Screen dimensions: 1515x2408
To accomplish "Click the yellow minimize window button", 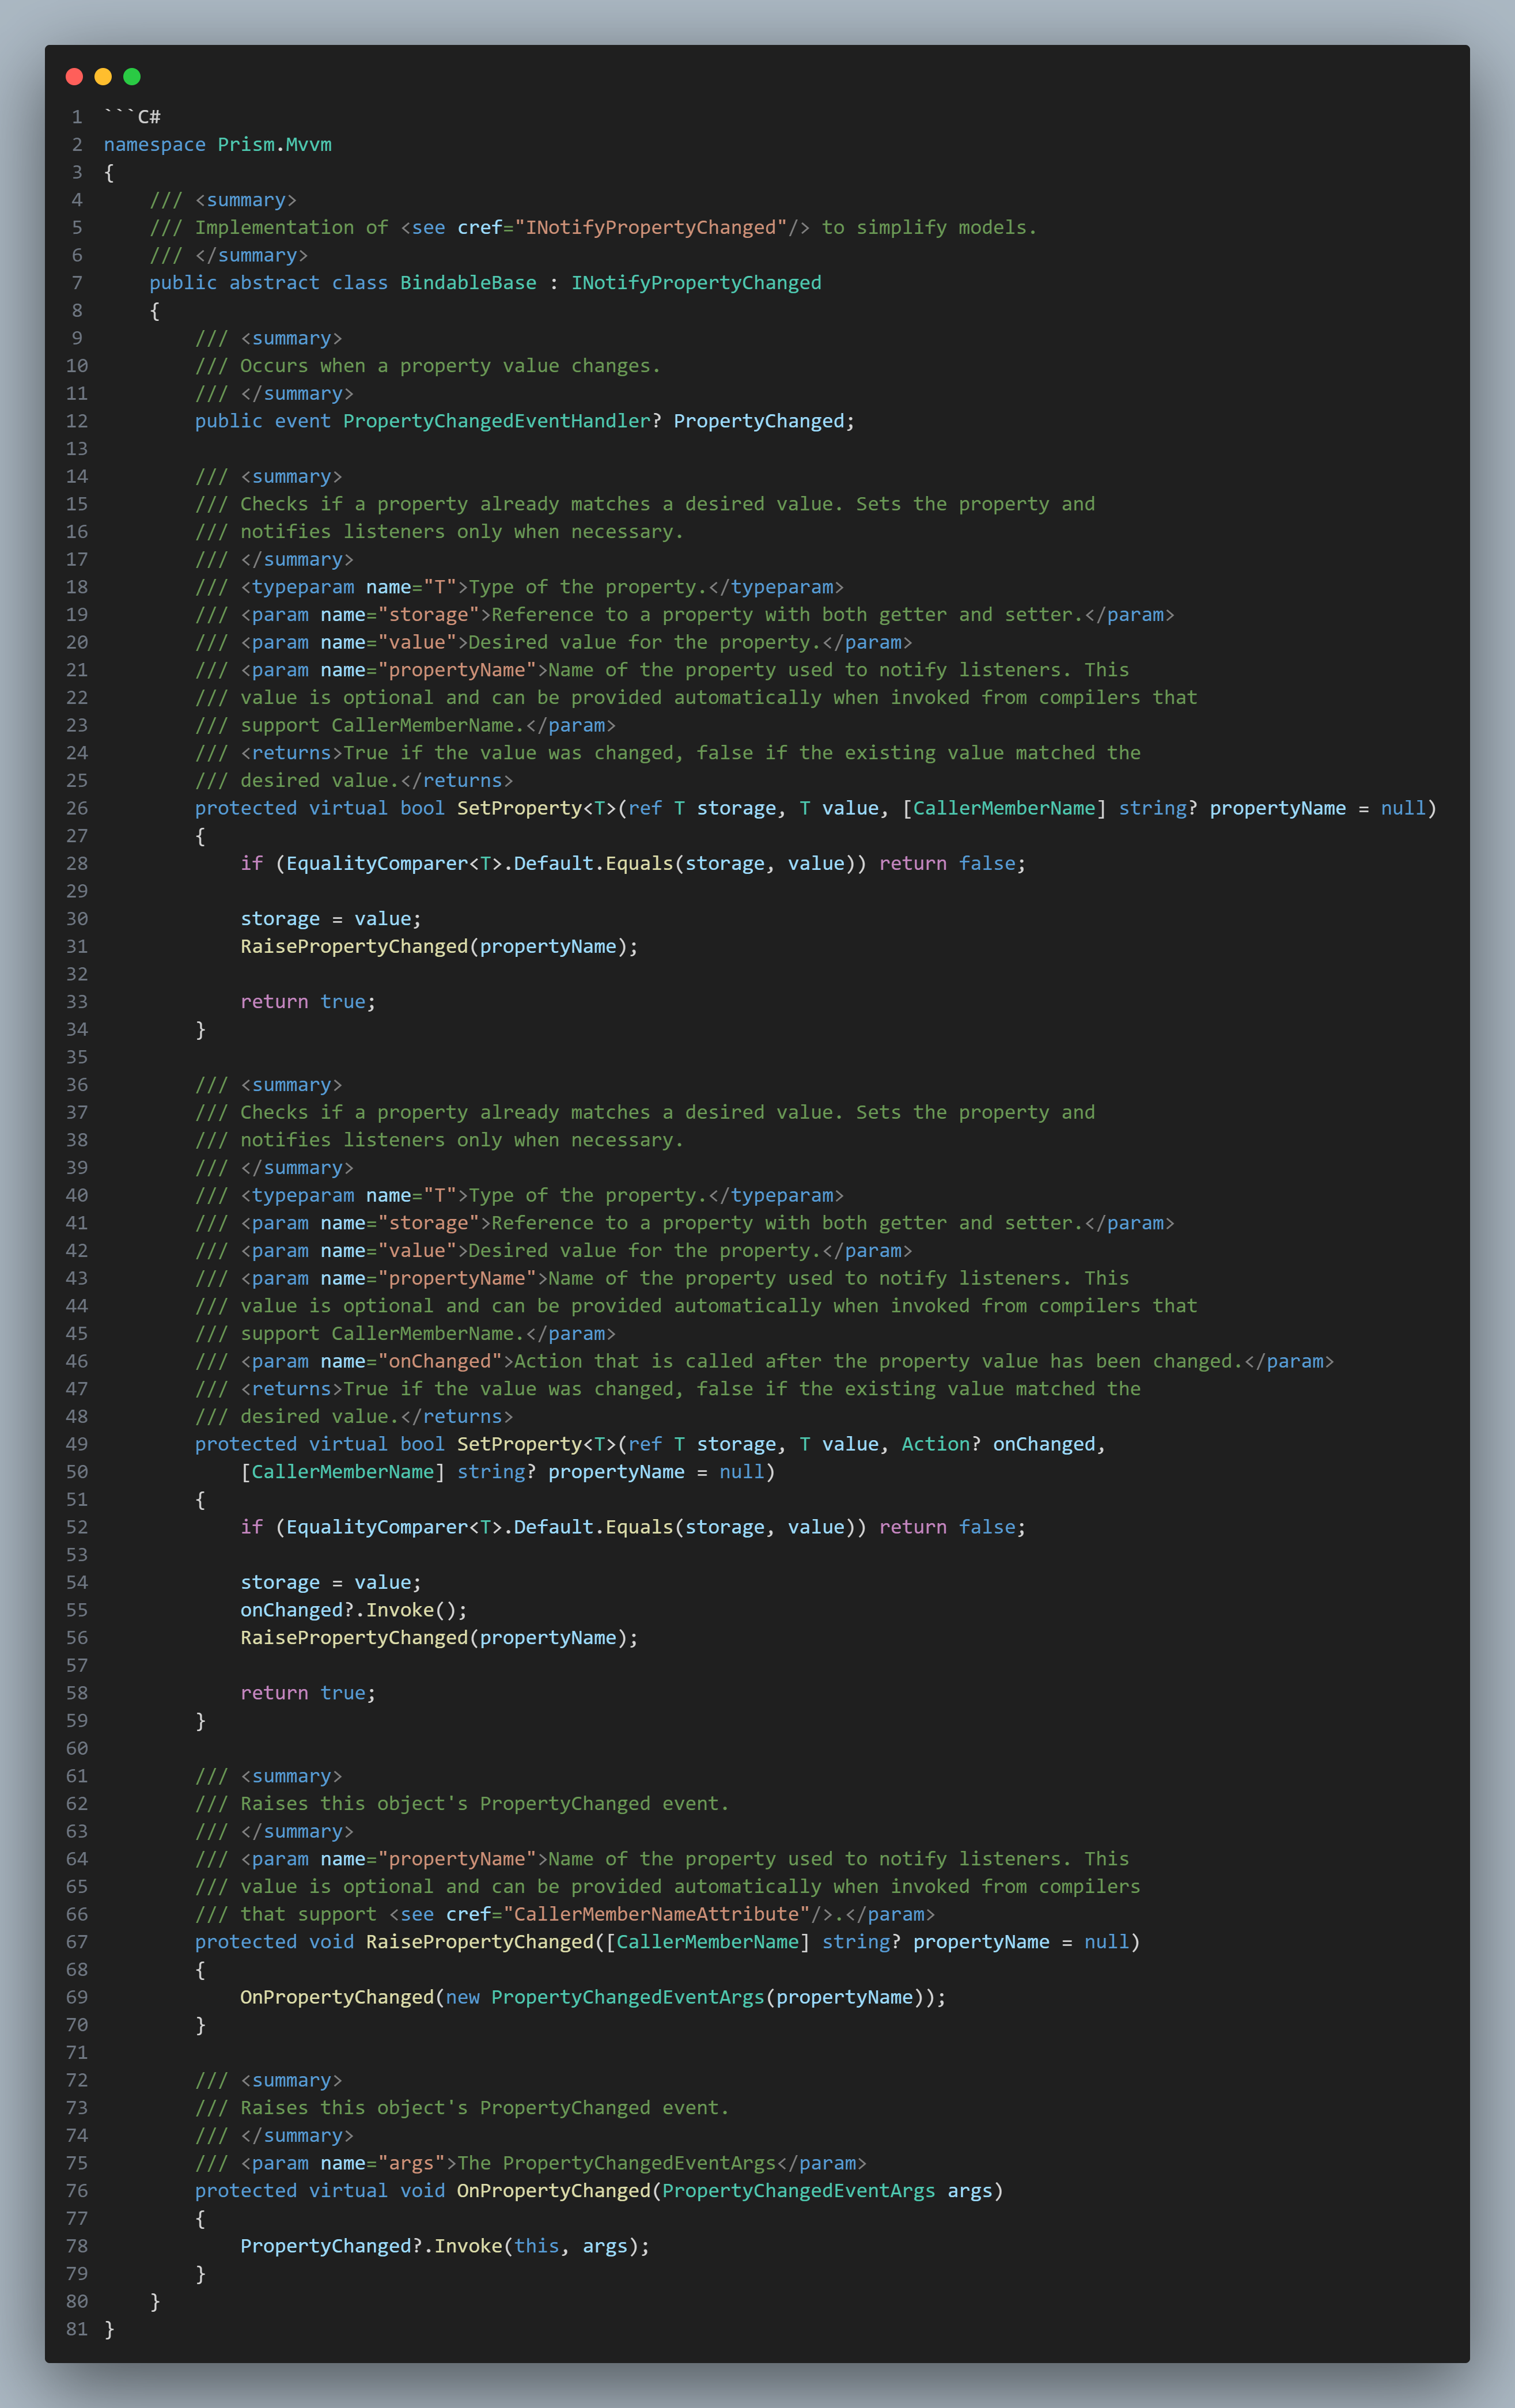I will (x=103, y=76).
